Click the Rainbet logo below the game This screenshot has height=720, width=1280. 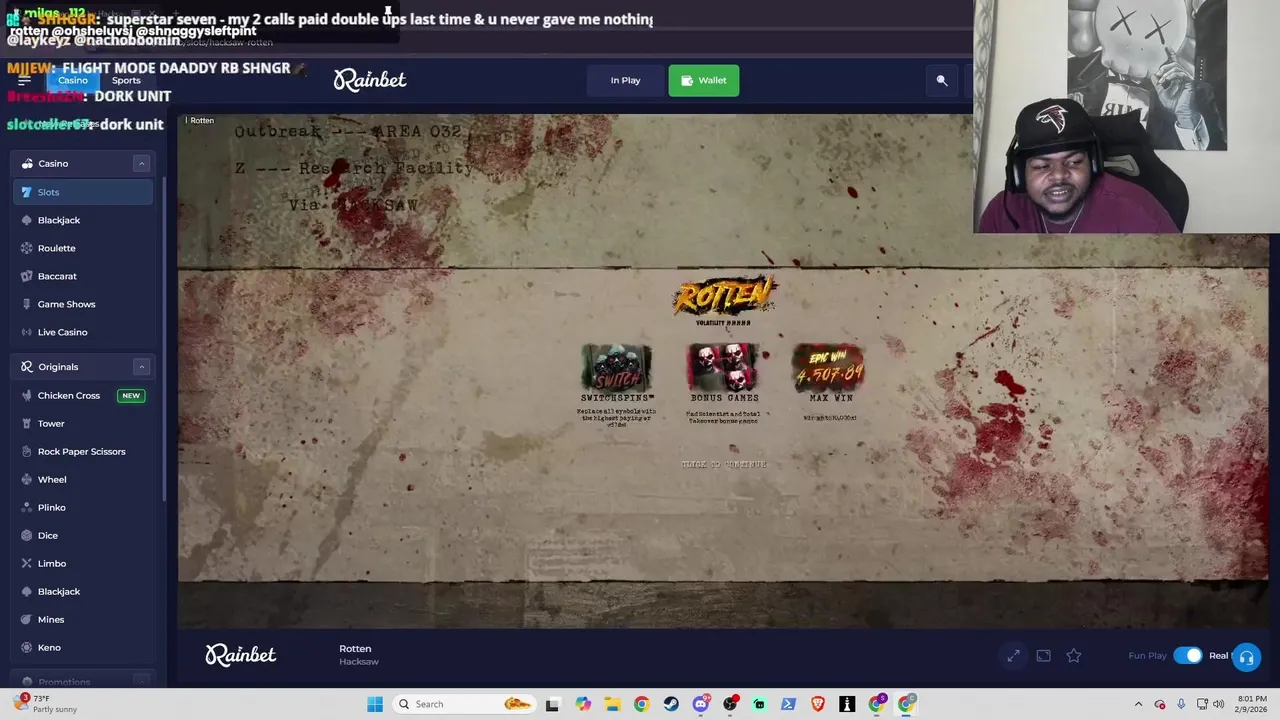click(x=241, y=655)
